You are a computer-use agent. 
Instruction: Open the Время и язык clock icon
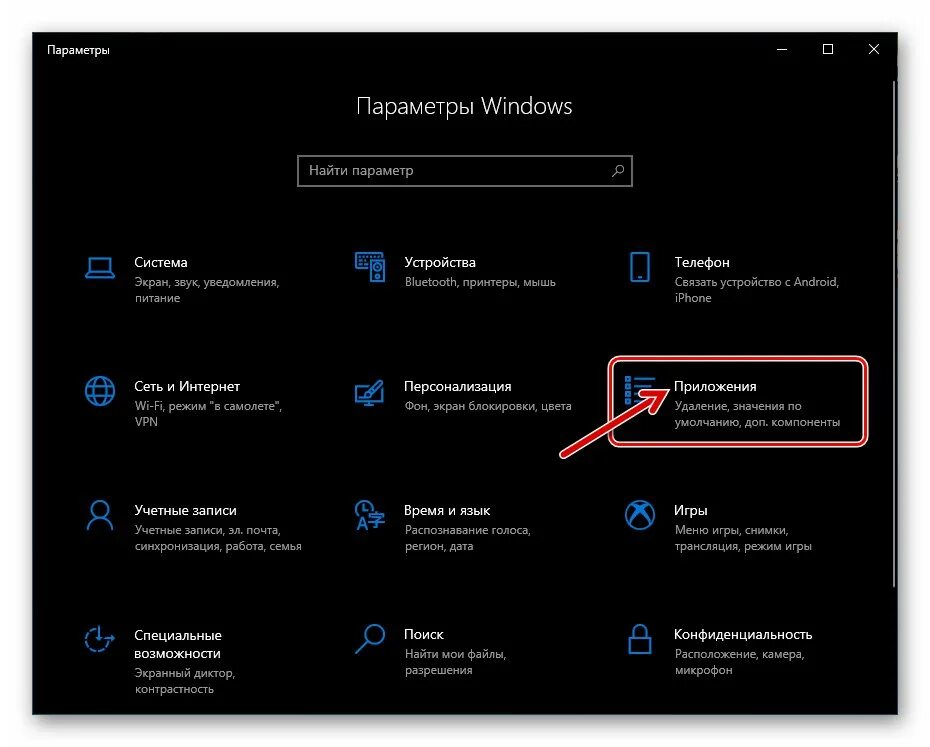370,515
